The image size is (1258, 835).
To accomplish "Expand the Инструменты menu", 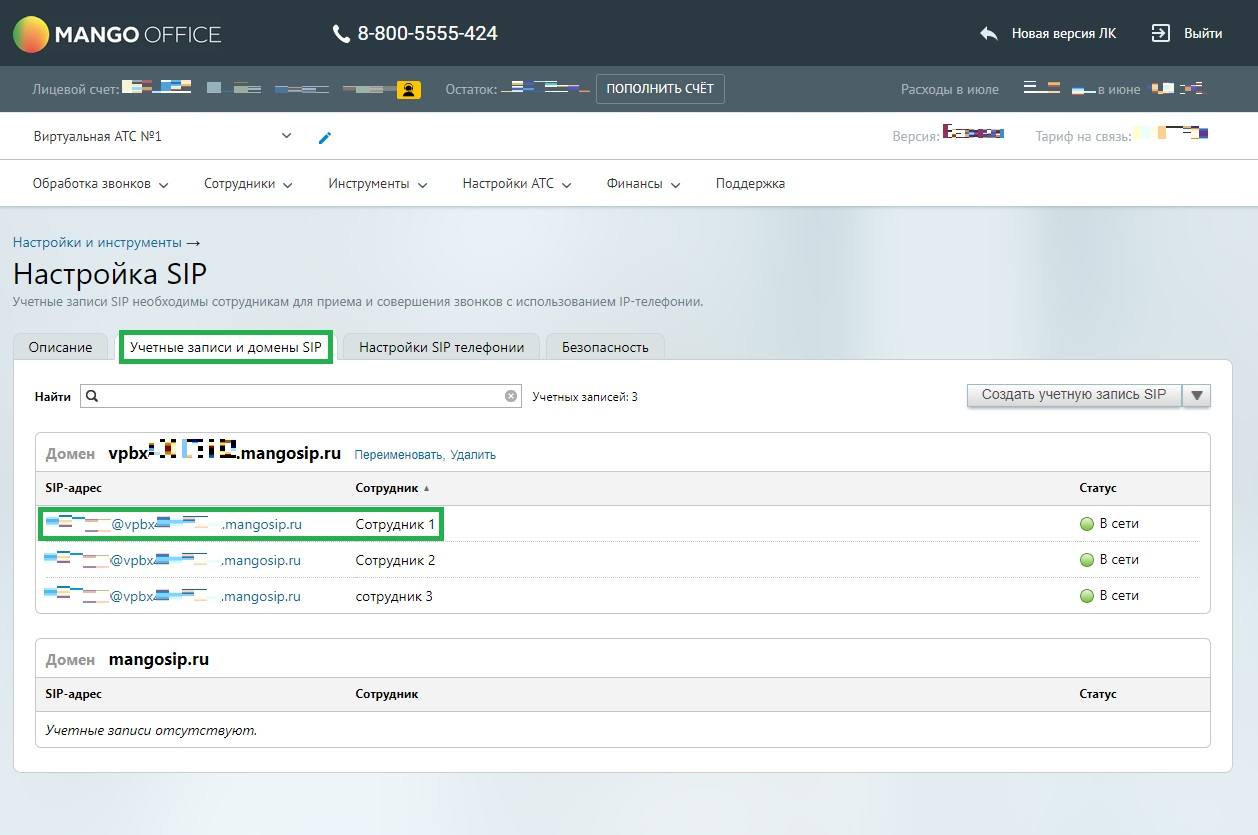I will point(378,184).
